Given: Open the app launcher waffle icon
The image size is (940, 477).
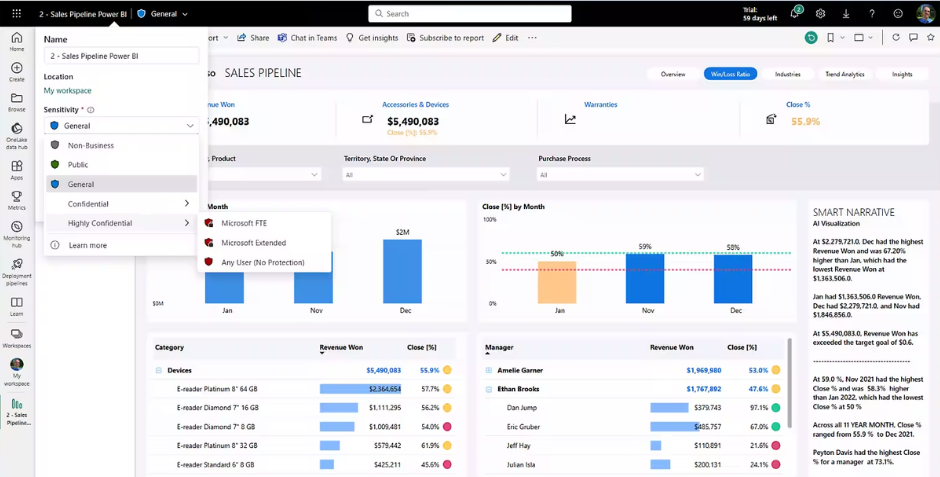Looking at the screenshot, I should pos(17,13).
